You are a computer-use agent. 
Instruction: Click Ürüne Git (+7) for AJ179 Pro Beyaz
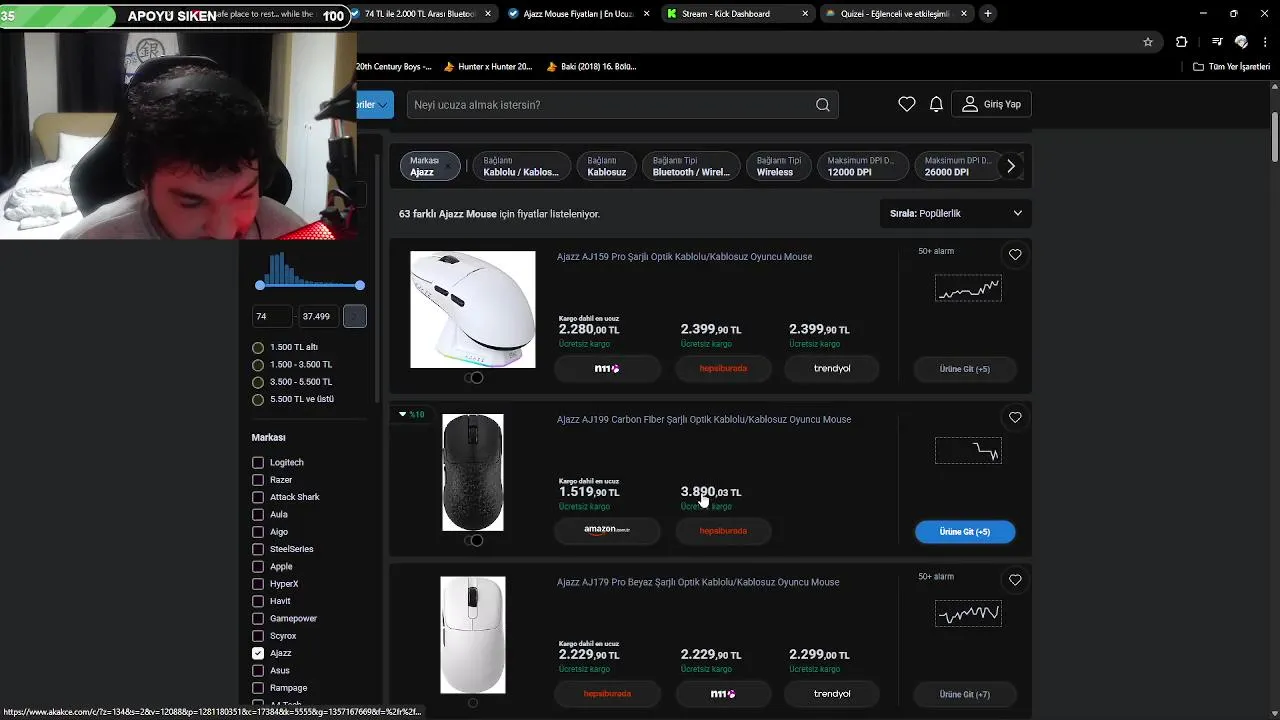click(965, 694)
